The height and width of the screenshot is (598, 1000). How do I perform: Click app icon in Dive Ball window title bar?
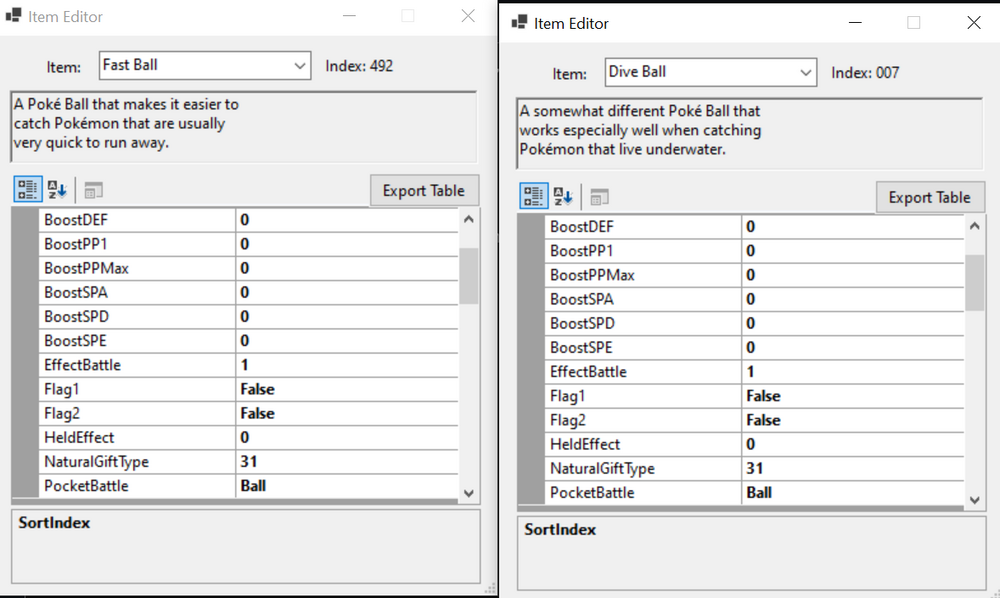tap(519, 22)
